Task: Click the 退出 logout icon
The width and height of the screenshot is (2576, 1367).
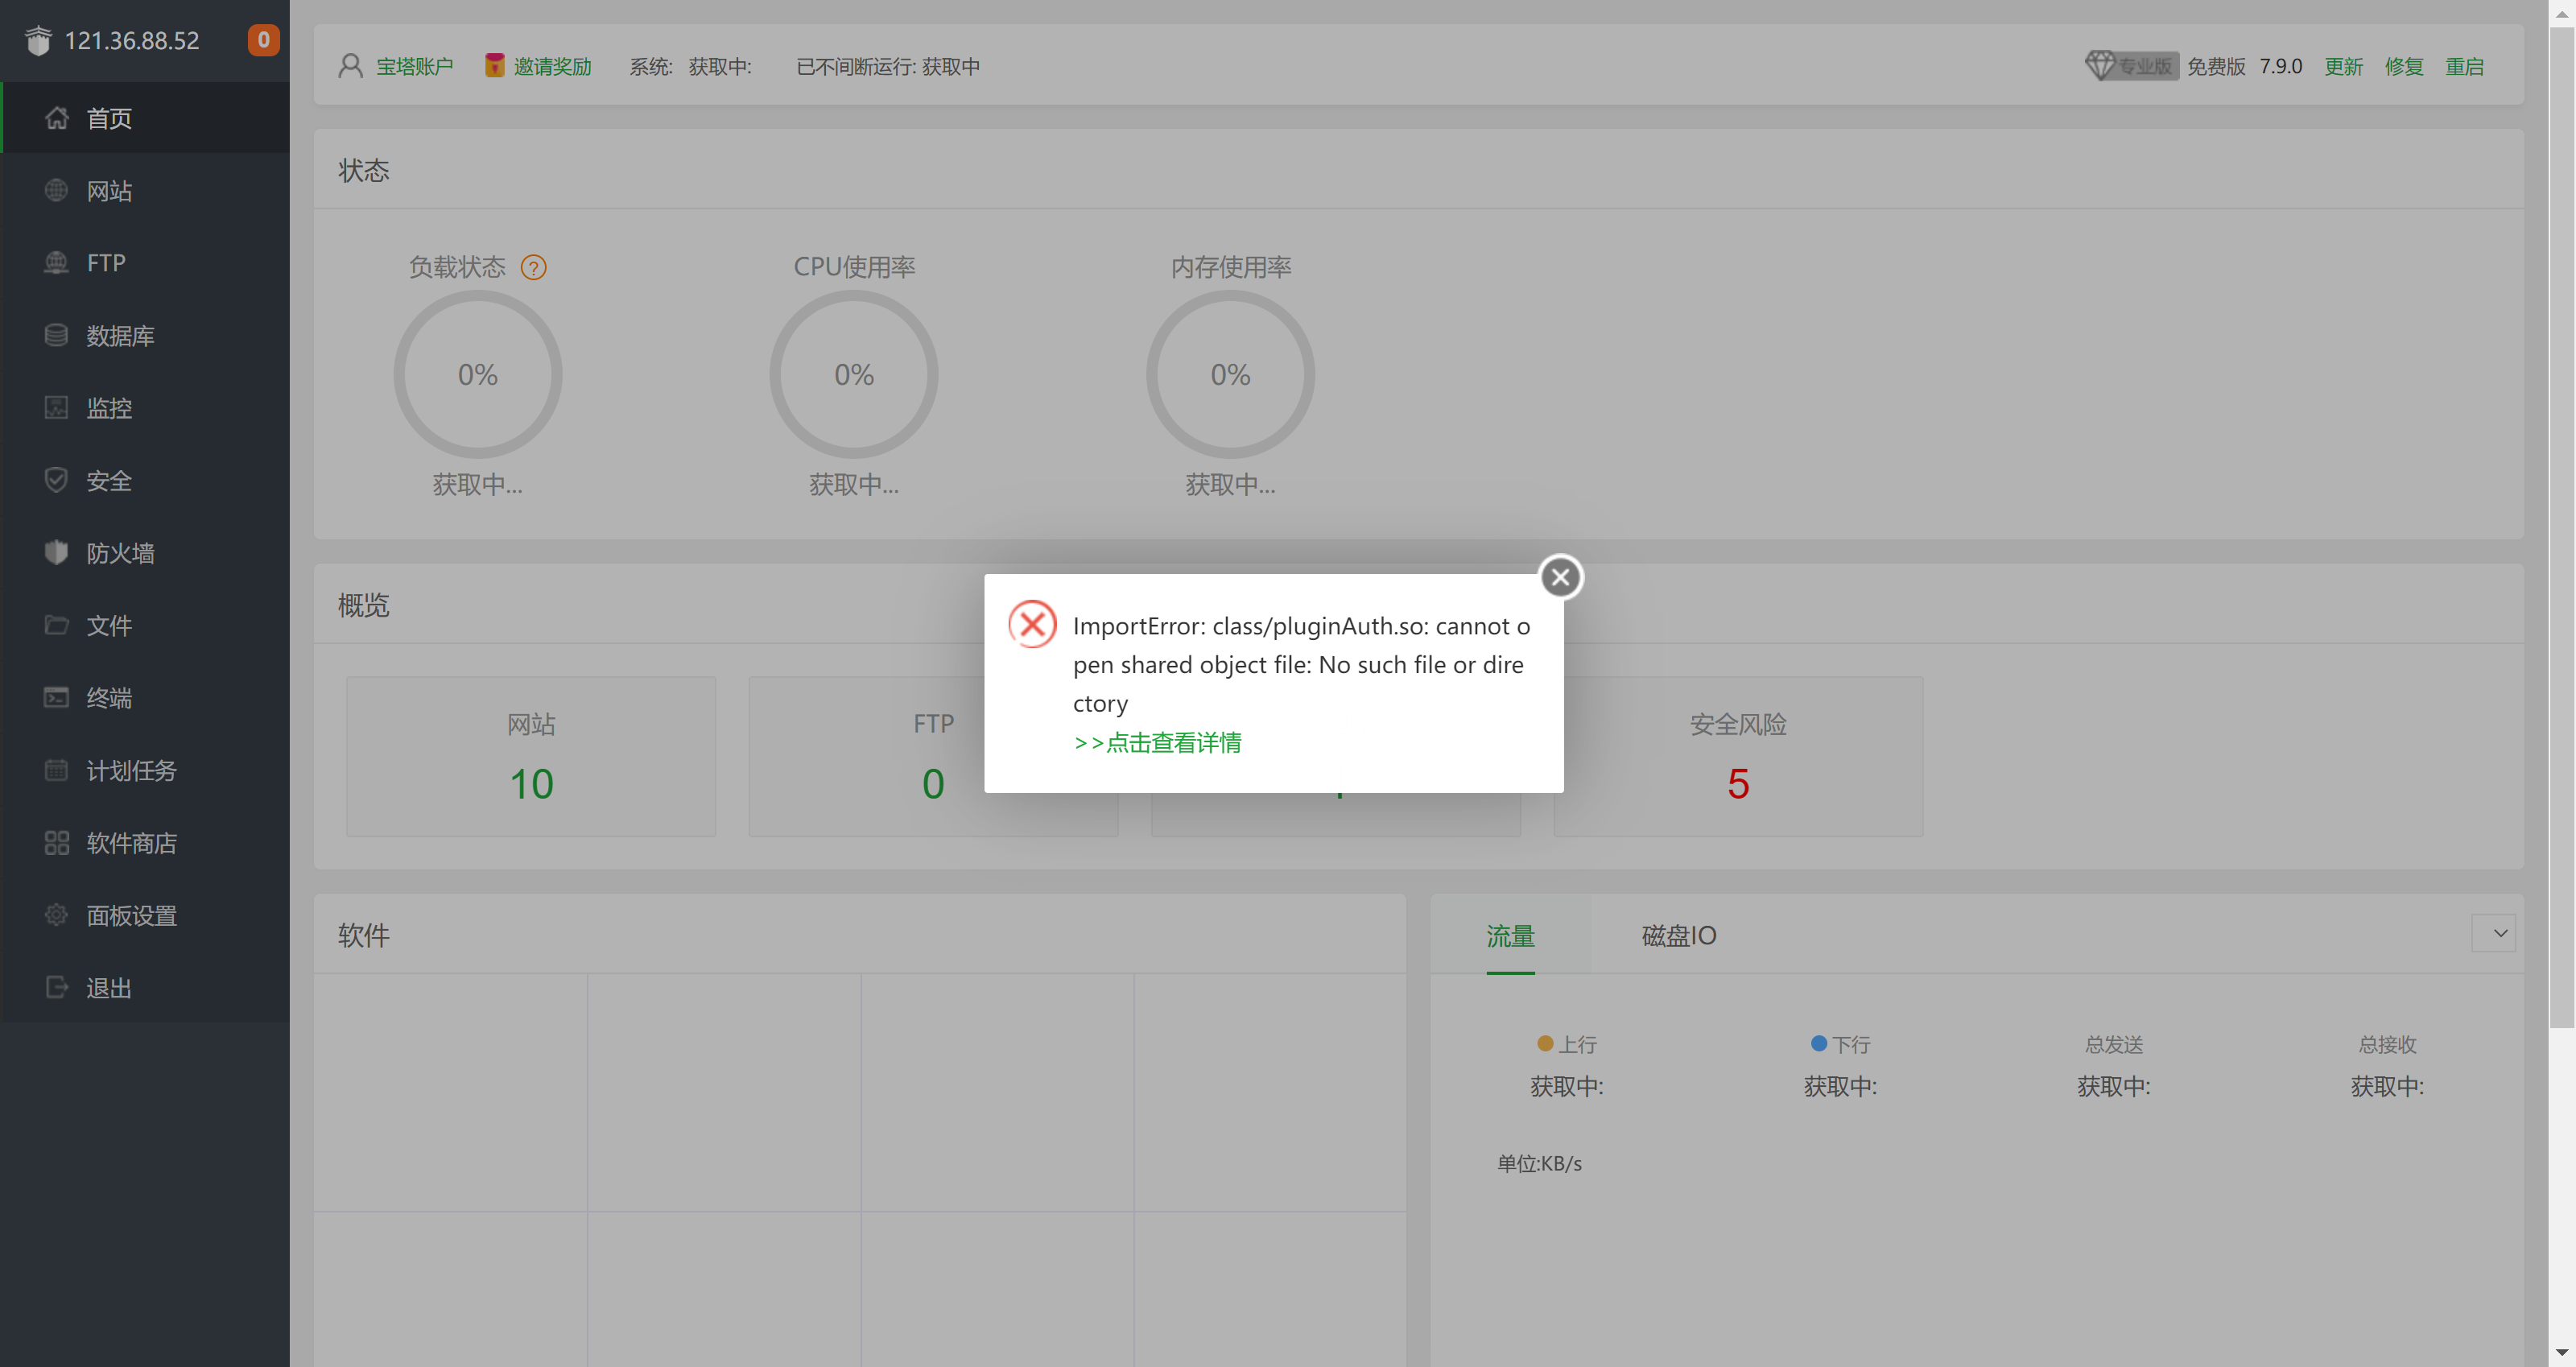Action: tap(56, 987)
